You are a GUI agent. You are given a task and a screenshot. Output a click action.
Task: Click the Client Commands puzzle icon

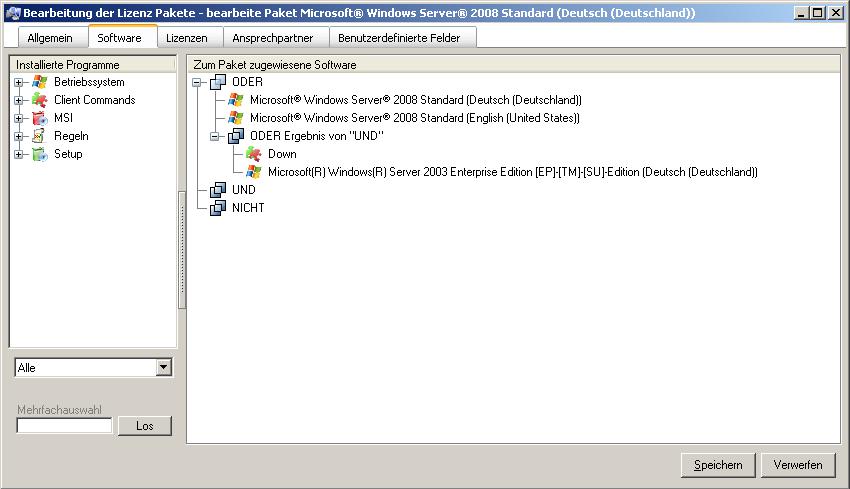point(40,100)
